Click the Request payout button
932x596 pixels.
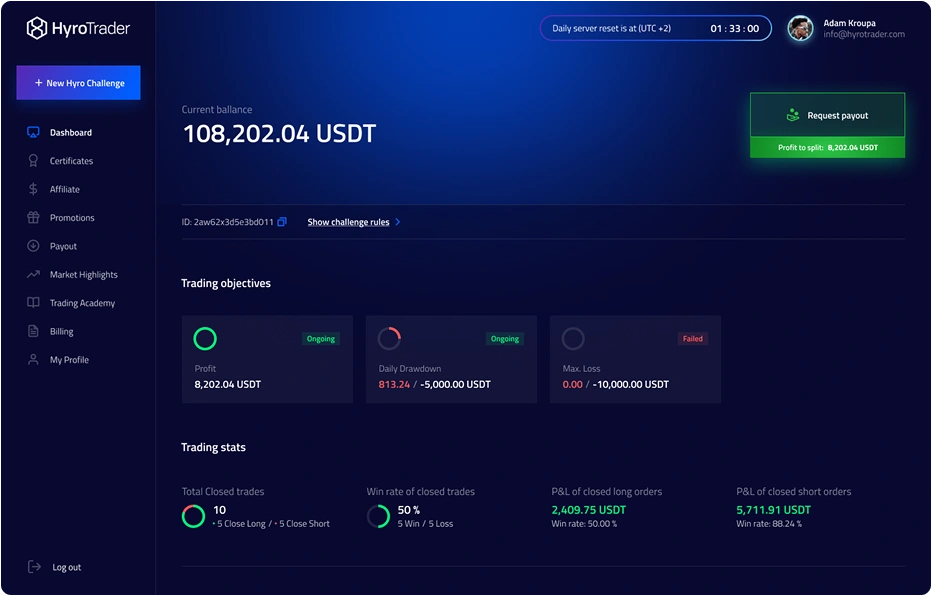click(x=827, y=114)
